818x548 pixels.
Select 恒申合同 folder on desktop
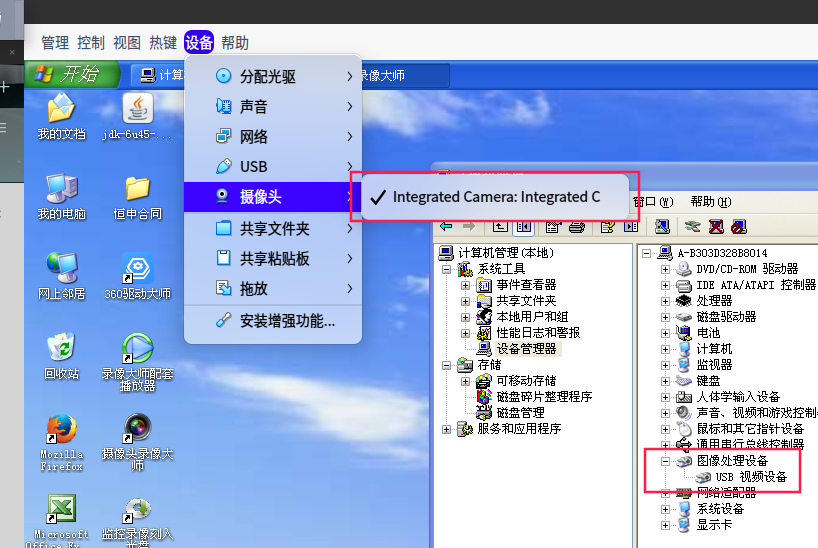(137, 197)
